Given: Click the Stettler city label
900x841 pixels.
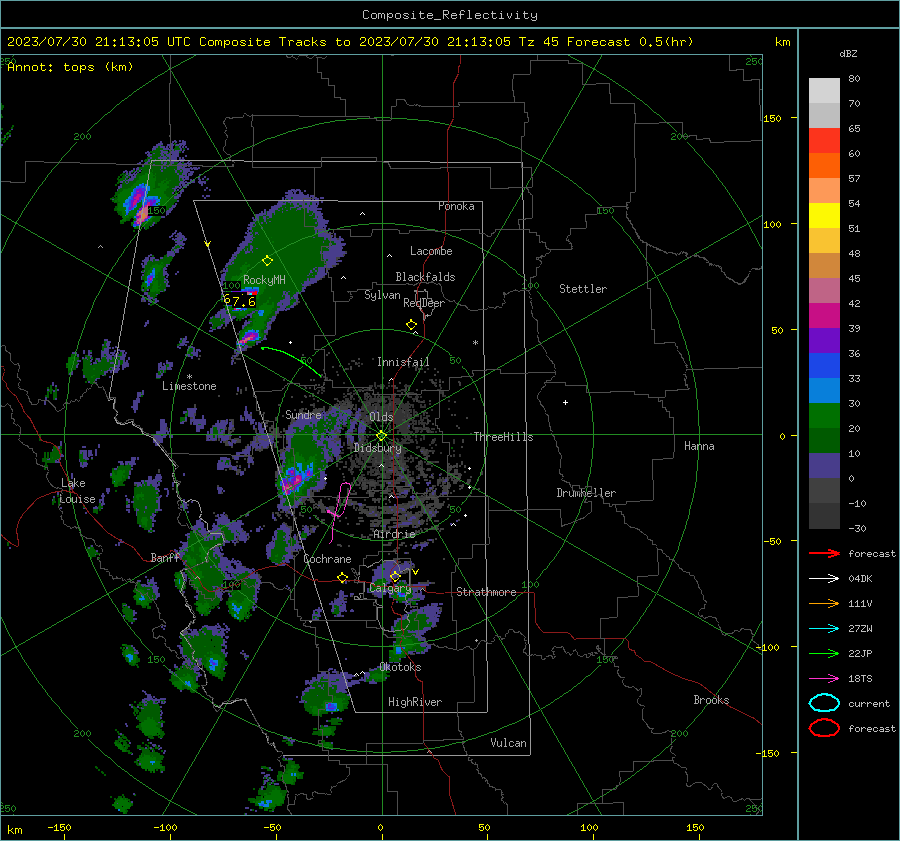Looking at the screenshot, I should point(583,289).
